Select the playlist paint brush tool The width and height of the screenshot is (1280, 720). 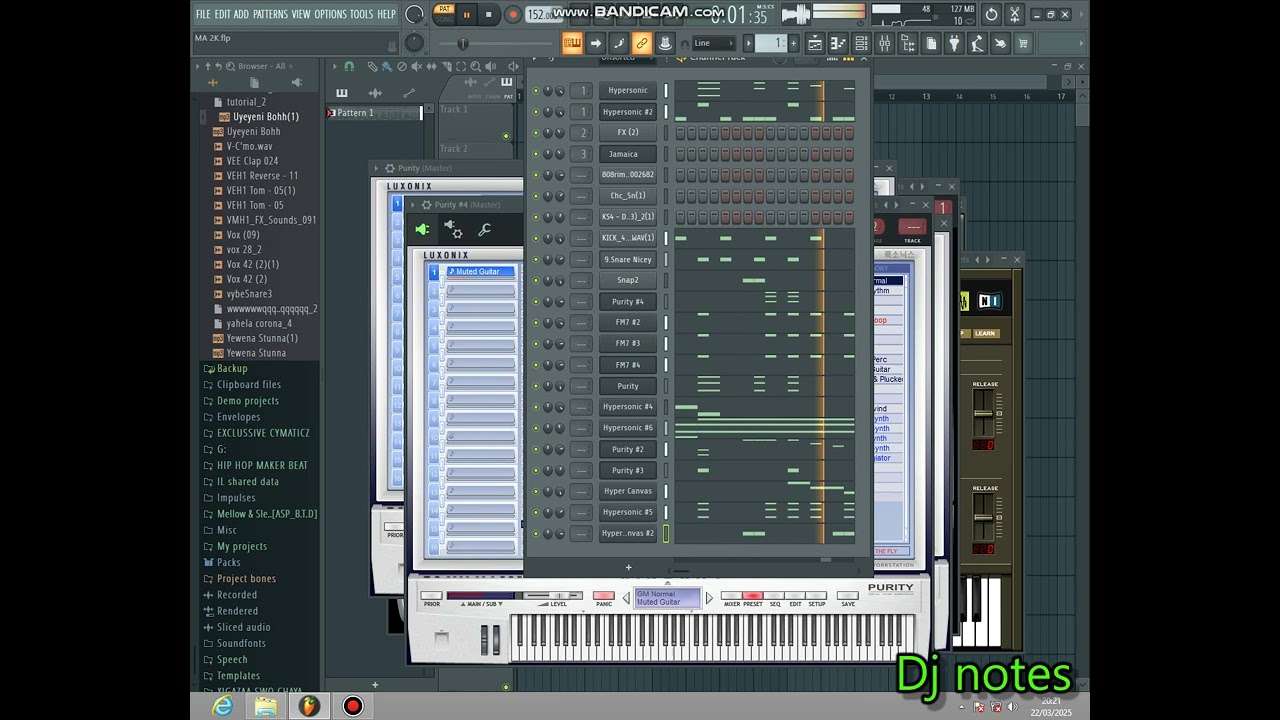click(387, 66)
